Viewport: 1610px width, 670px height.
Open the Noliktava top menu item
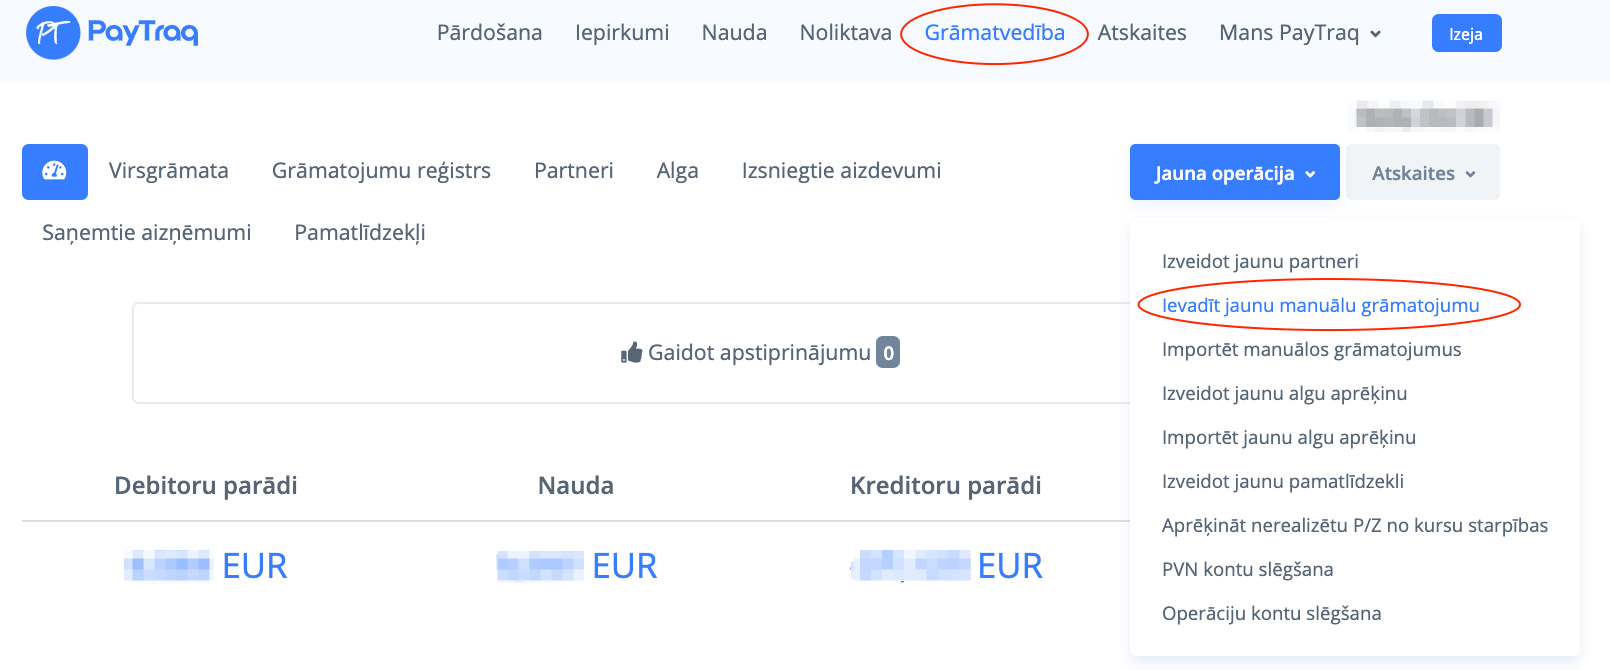tap(845, 33)
